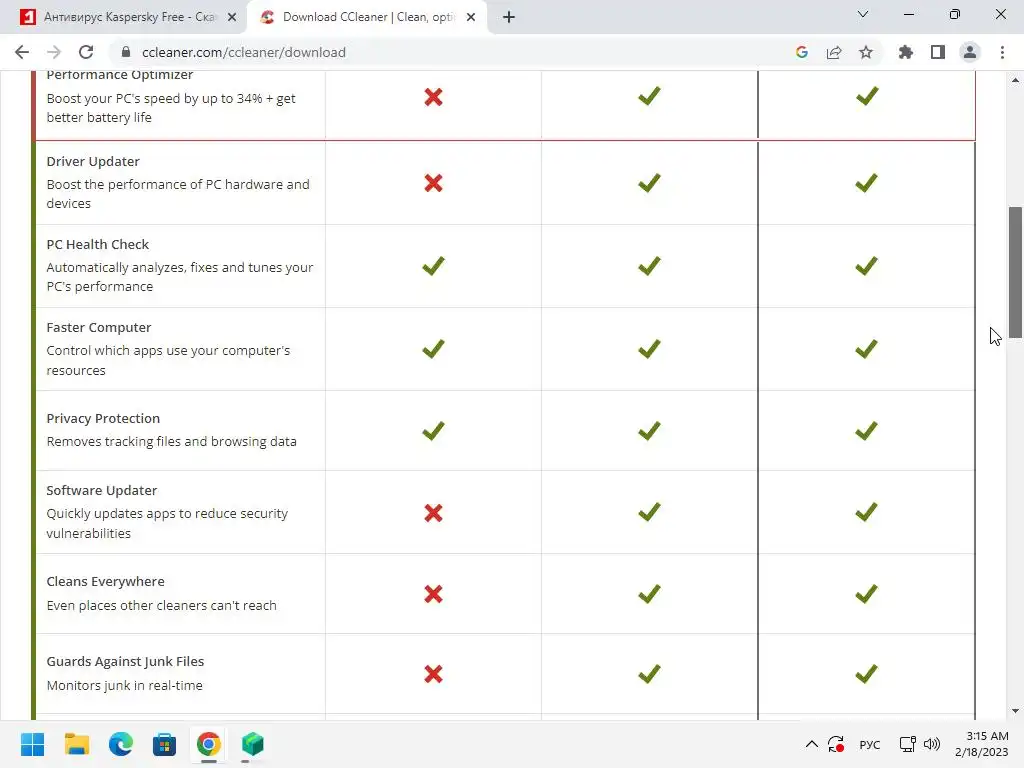Click the Chrome icon in the taskbar

(208, 744)
